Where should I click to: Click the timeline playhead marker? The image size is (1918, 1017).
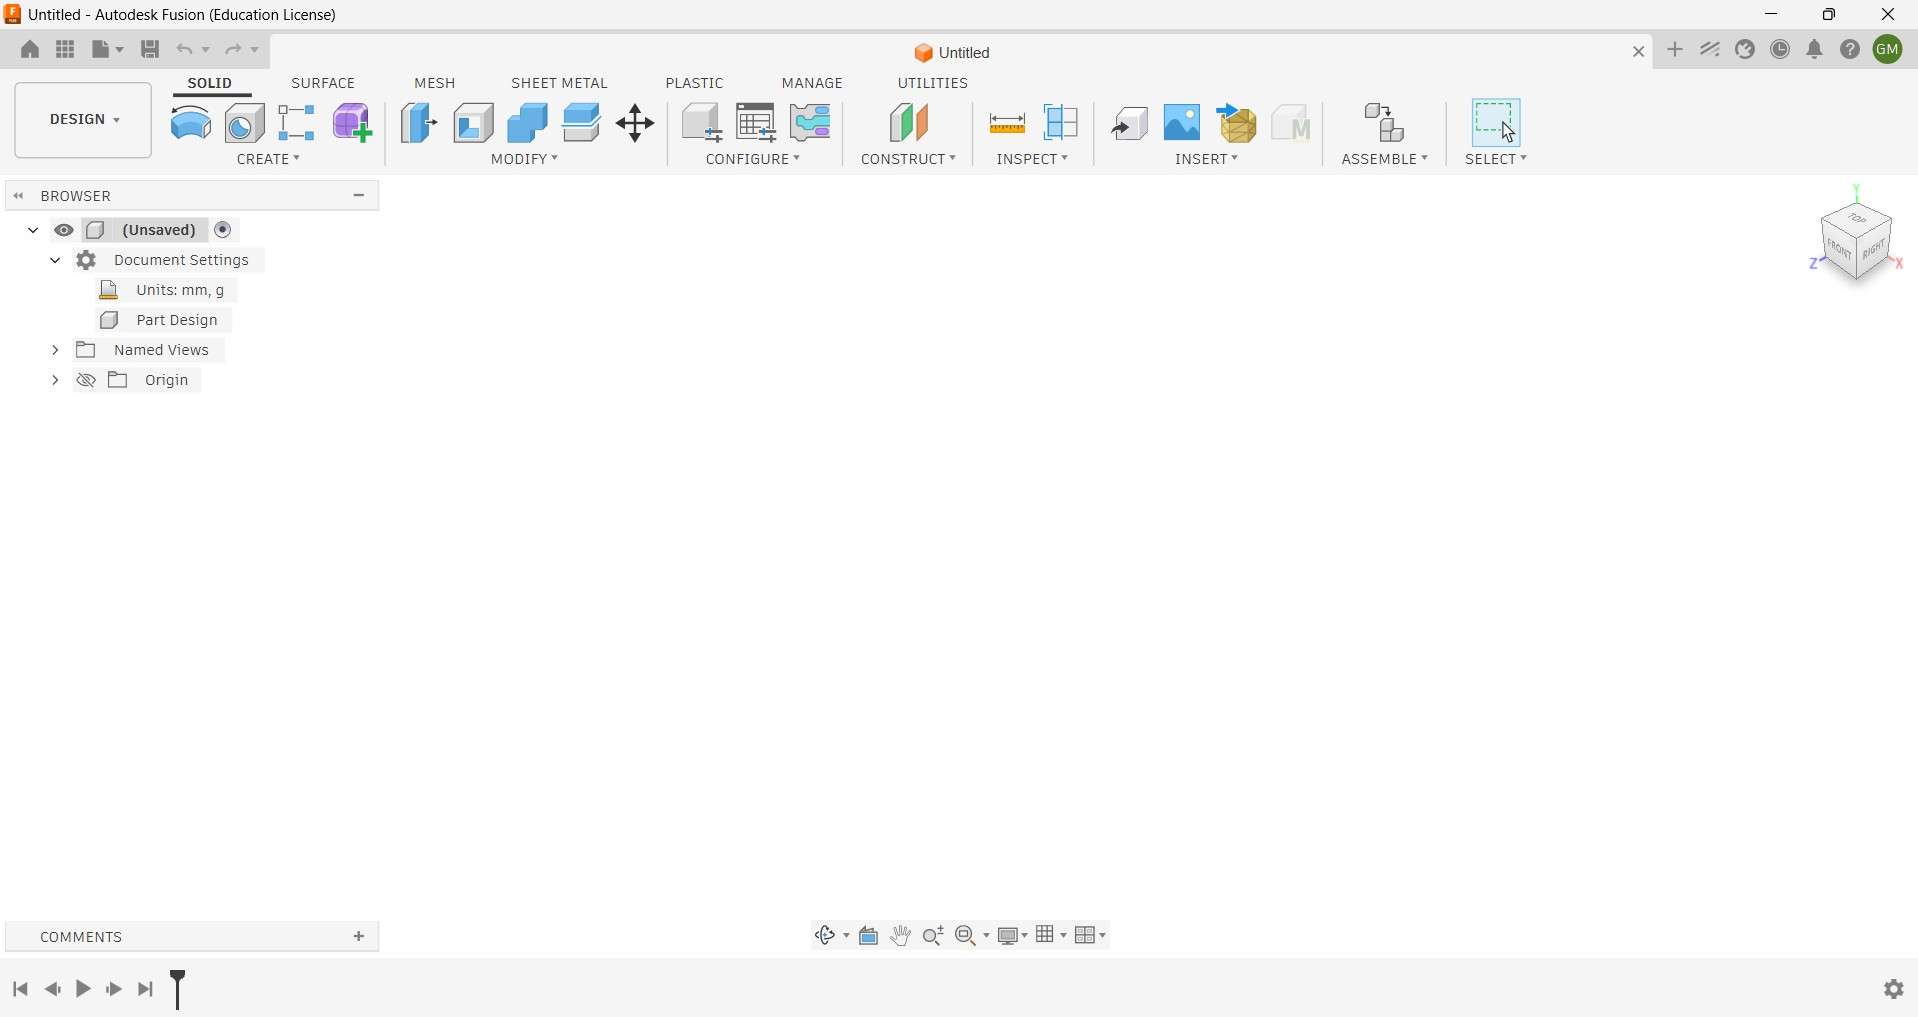pyautogui.click(x=179, y=990)
